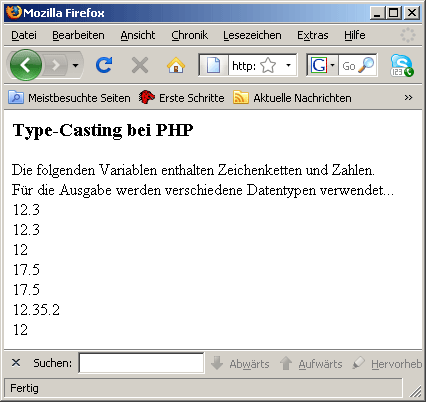Open the Lesezeichen menu
The image size is (426, 402).
pyautogui.click(x=252, y=35)
